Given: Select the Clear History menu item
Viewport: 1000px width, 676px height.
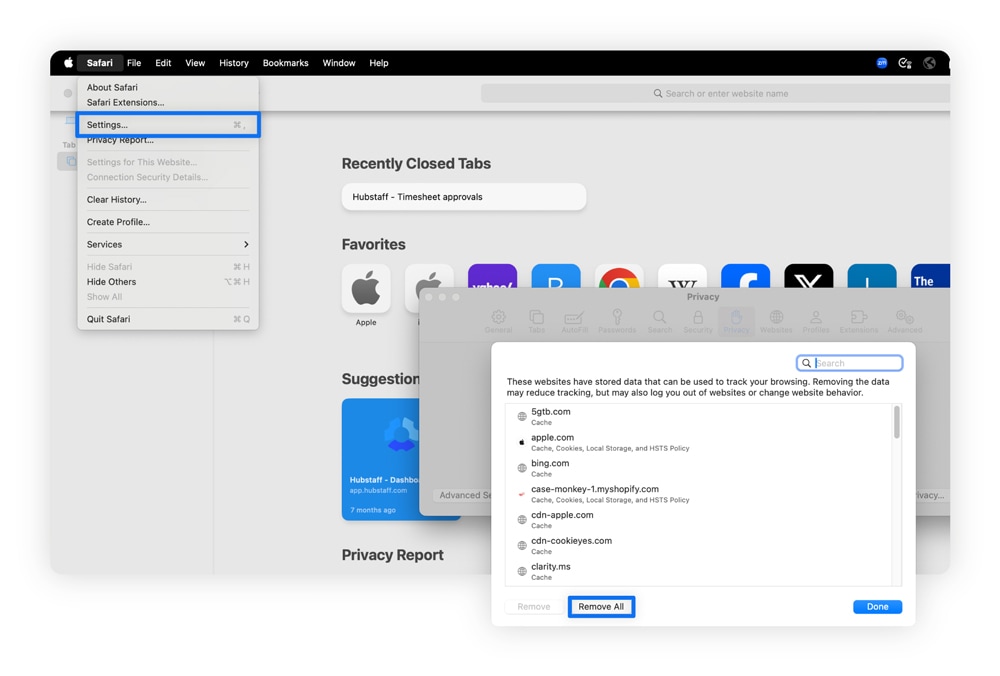Looking at the screenshot, I should 114,200.
